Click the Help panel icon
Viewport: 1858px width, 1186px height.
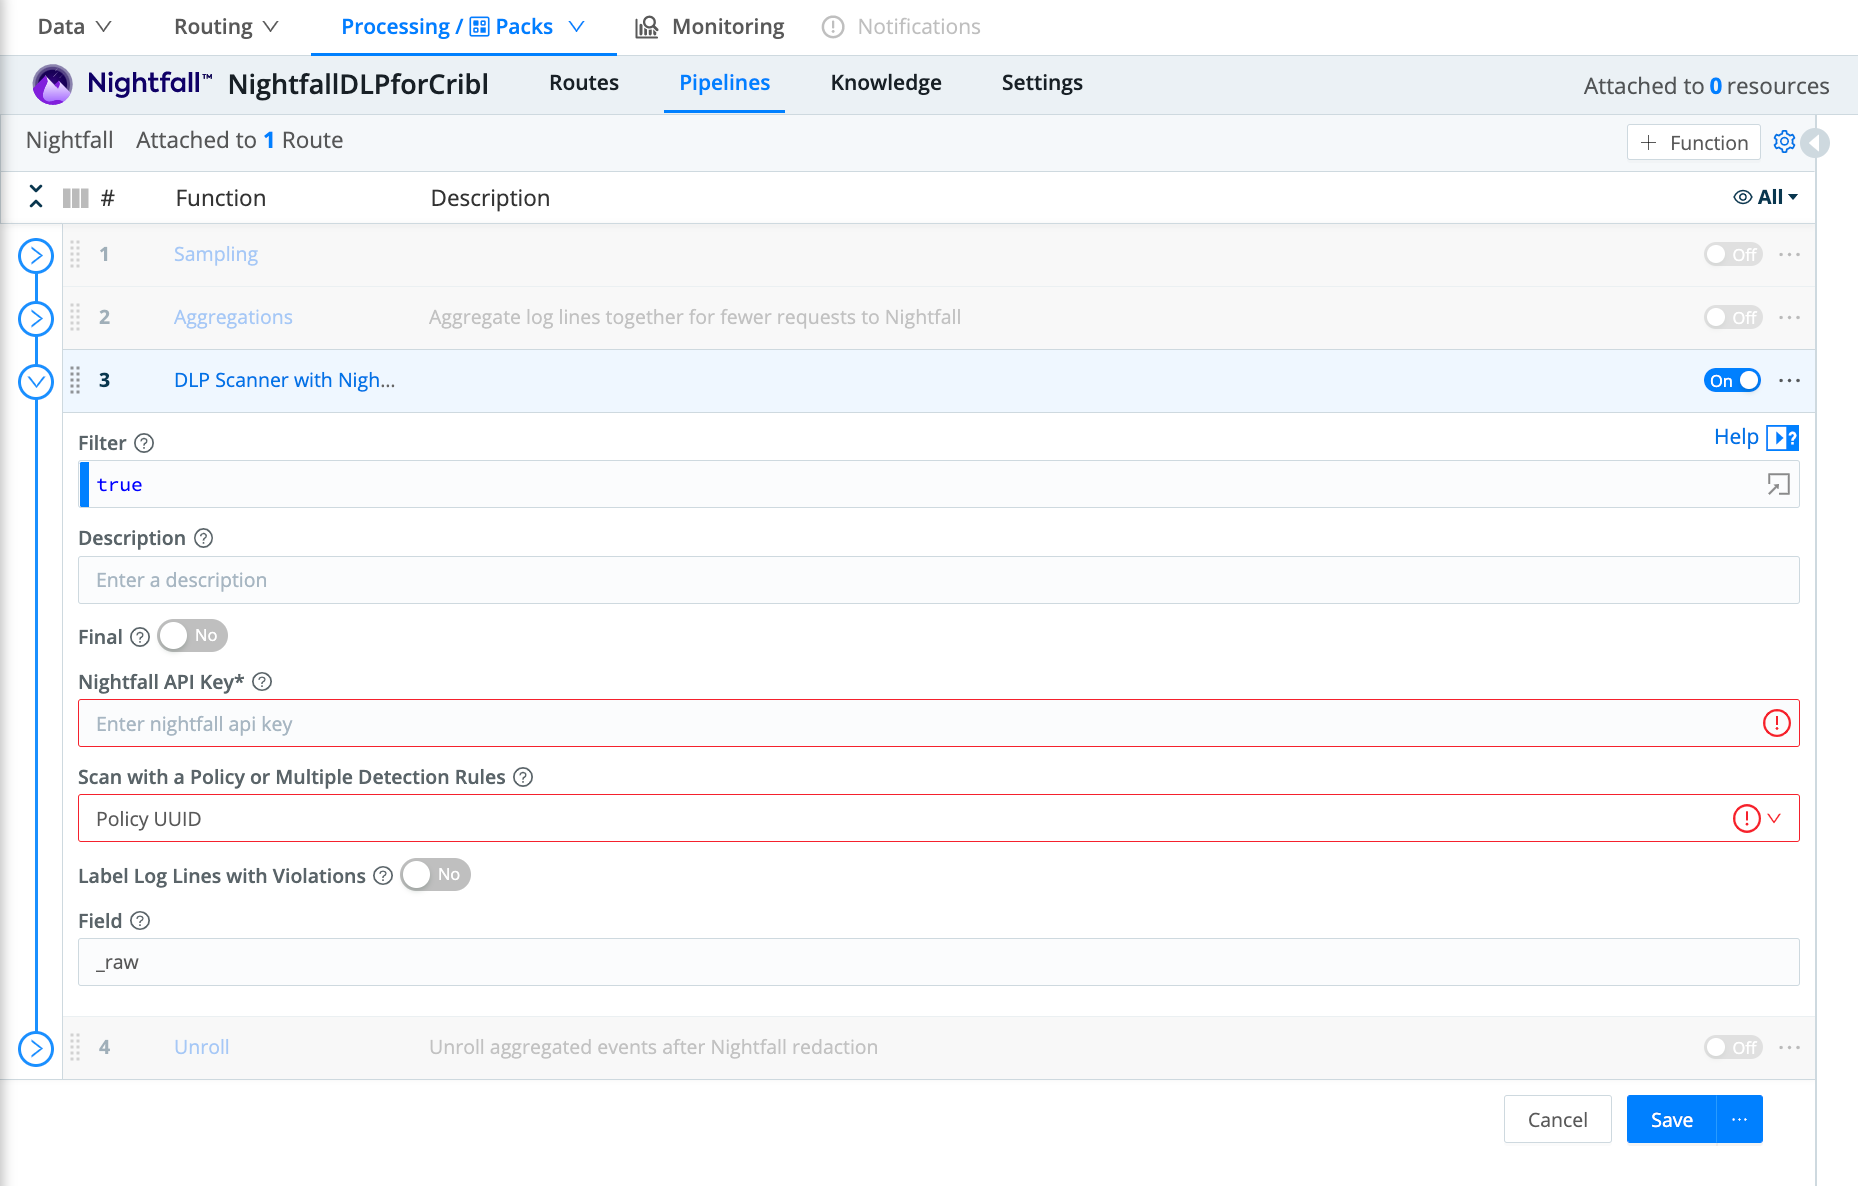[x=1782, y=438]
